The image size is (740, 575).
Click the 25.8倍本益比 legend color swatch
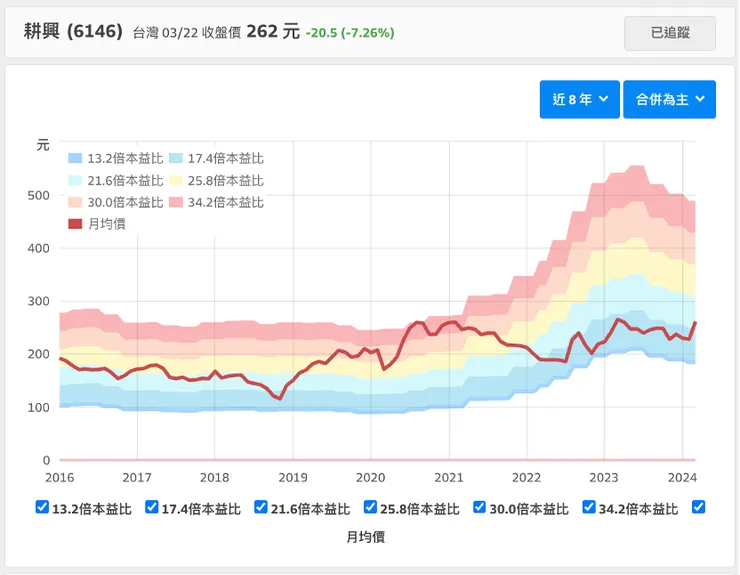pos(176,180)
